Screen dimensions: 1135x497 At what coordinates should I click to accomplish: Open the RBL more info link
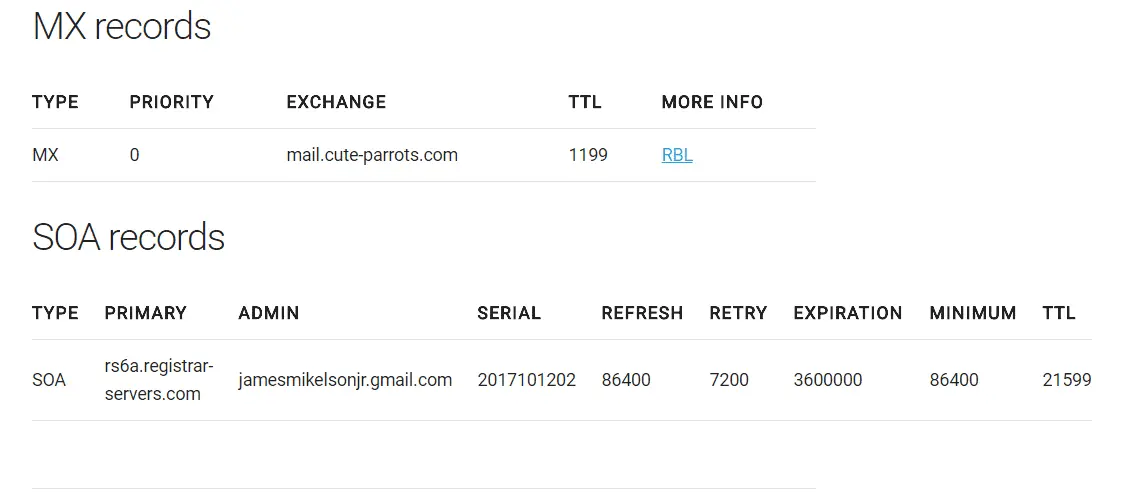(x=677, y=155)
